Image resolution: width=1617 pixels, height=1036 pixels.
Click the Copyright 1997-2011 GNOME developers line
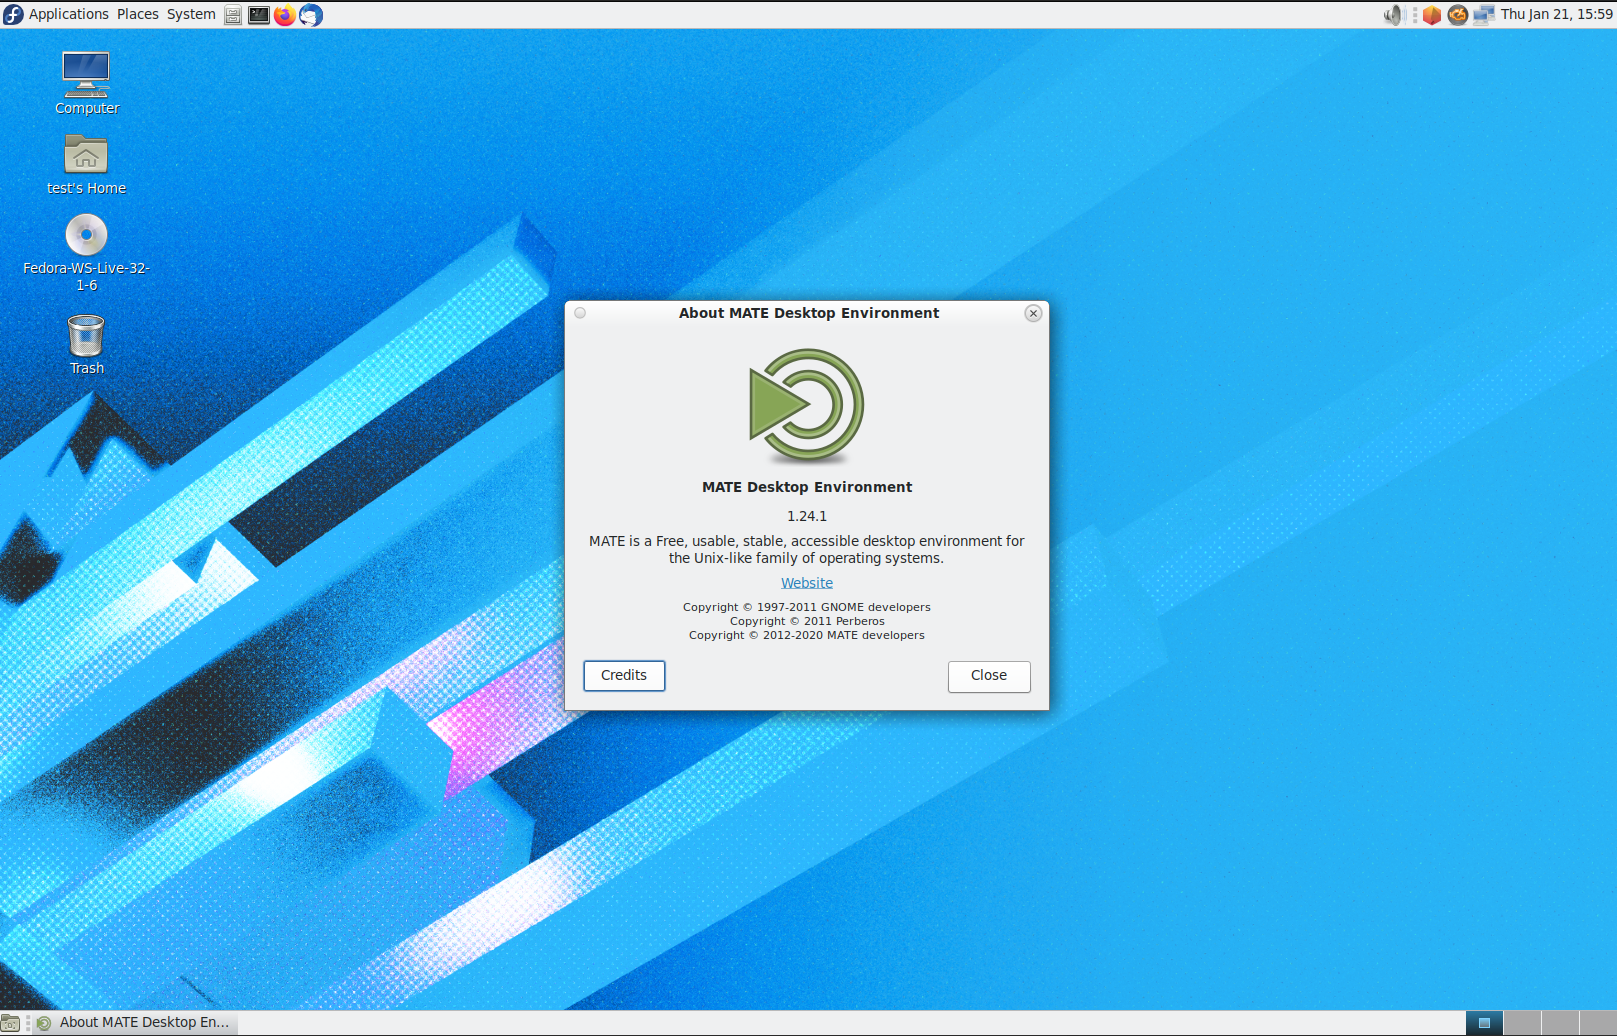click(807, 607)
